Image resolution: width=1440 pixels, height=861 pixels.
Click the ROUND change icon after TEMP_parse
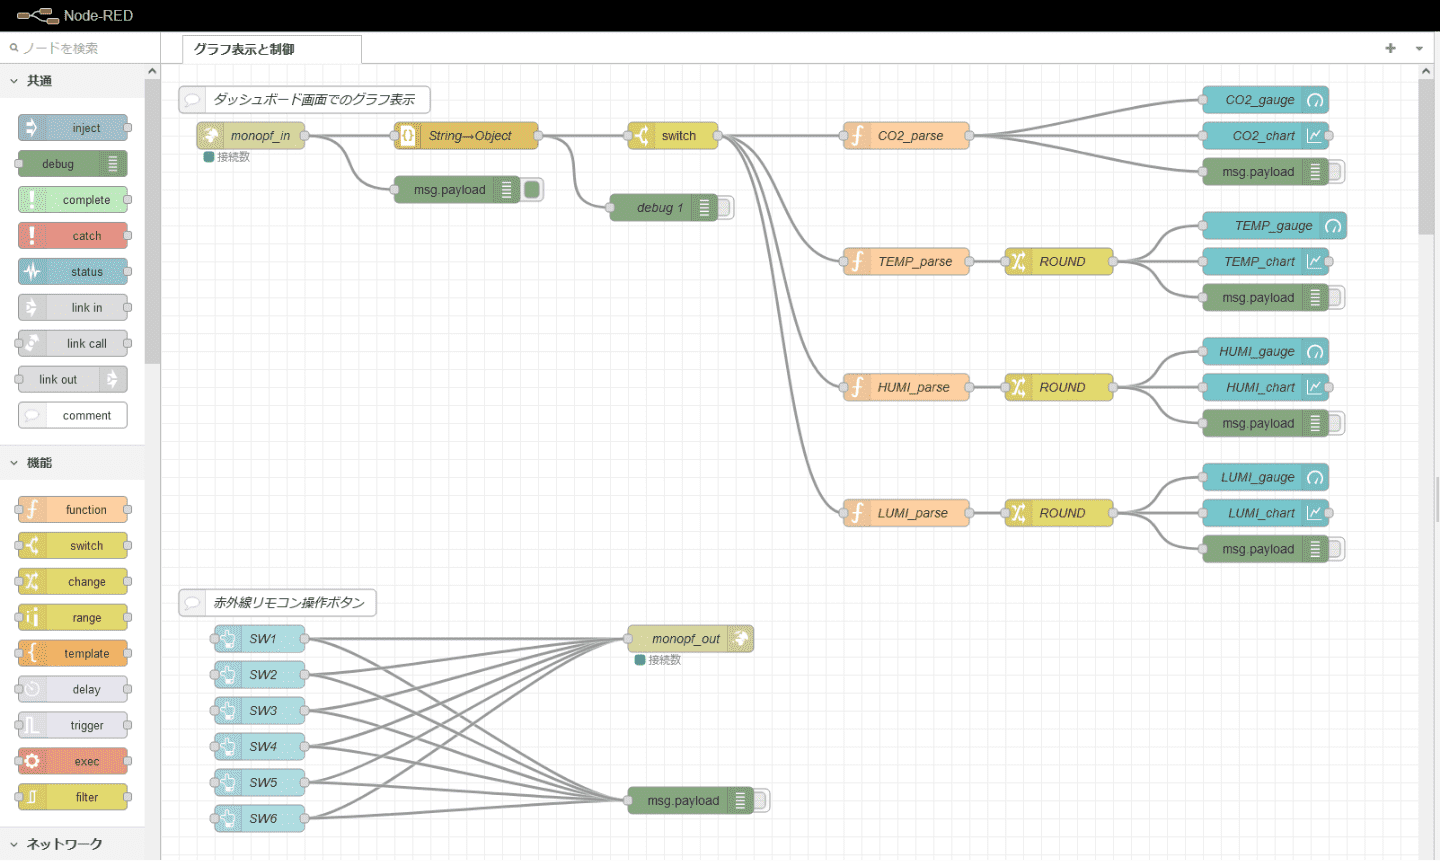[1018, 262]
